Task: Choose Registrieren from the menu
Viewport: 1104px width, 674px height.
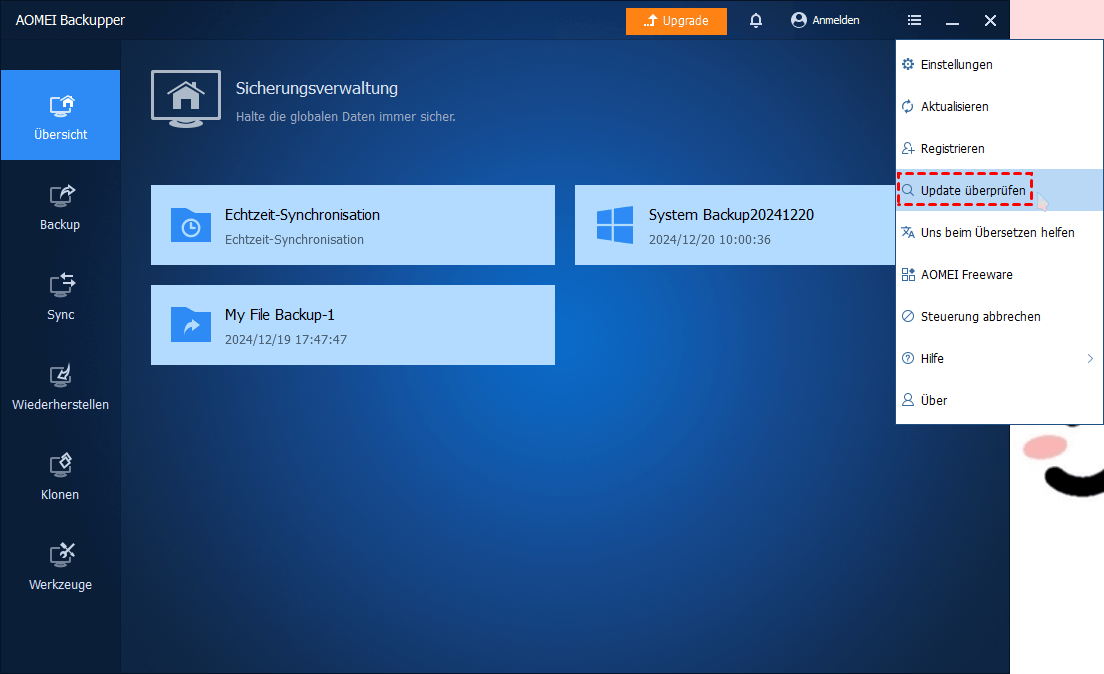Action: pos(999,149)
